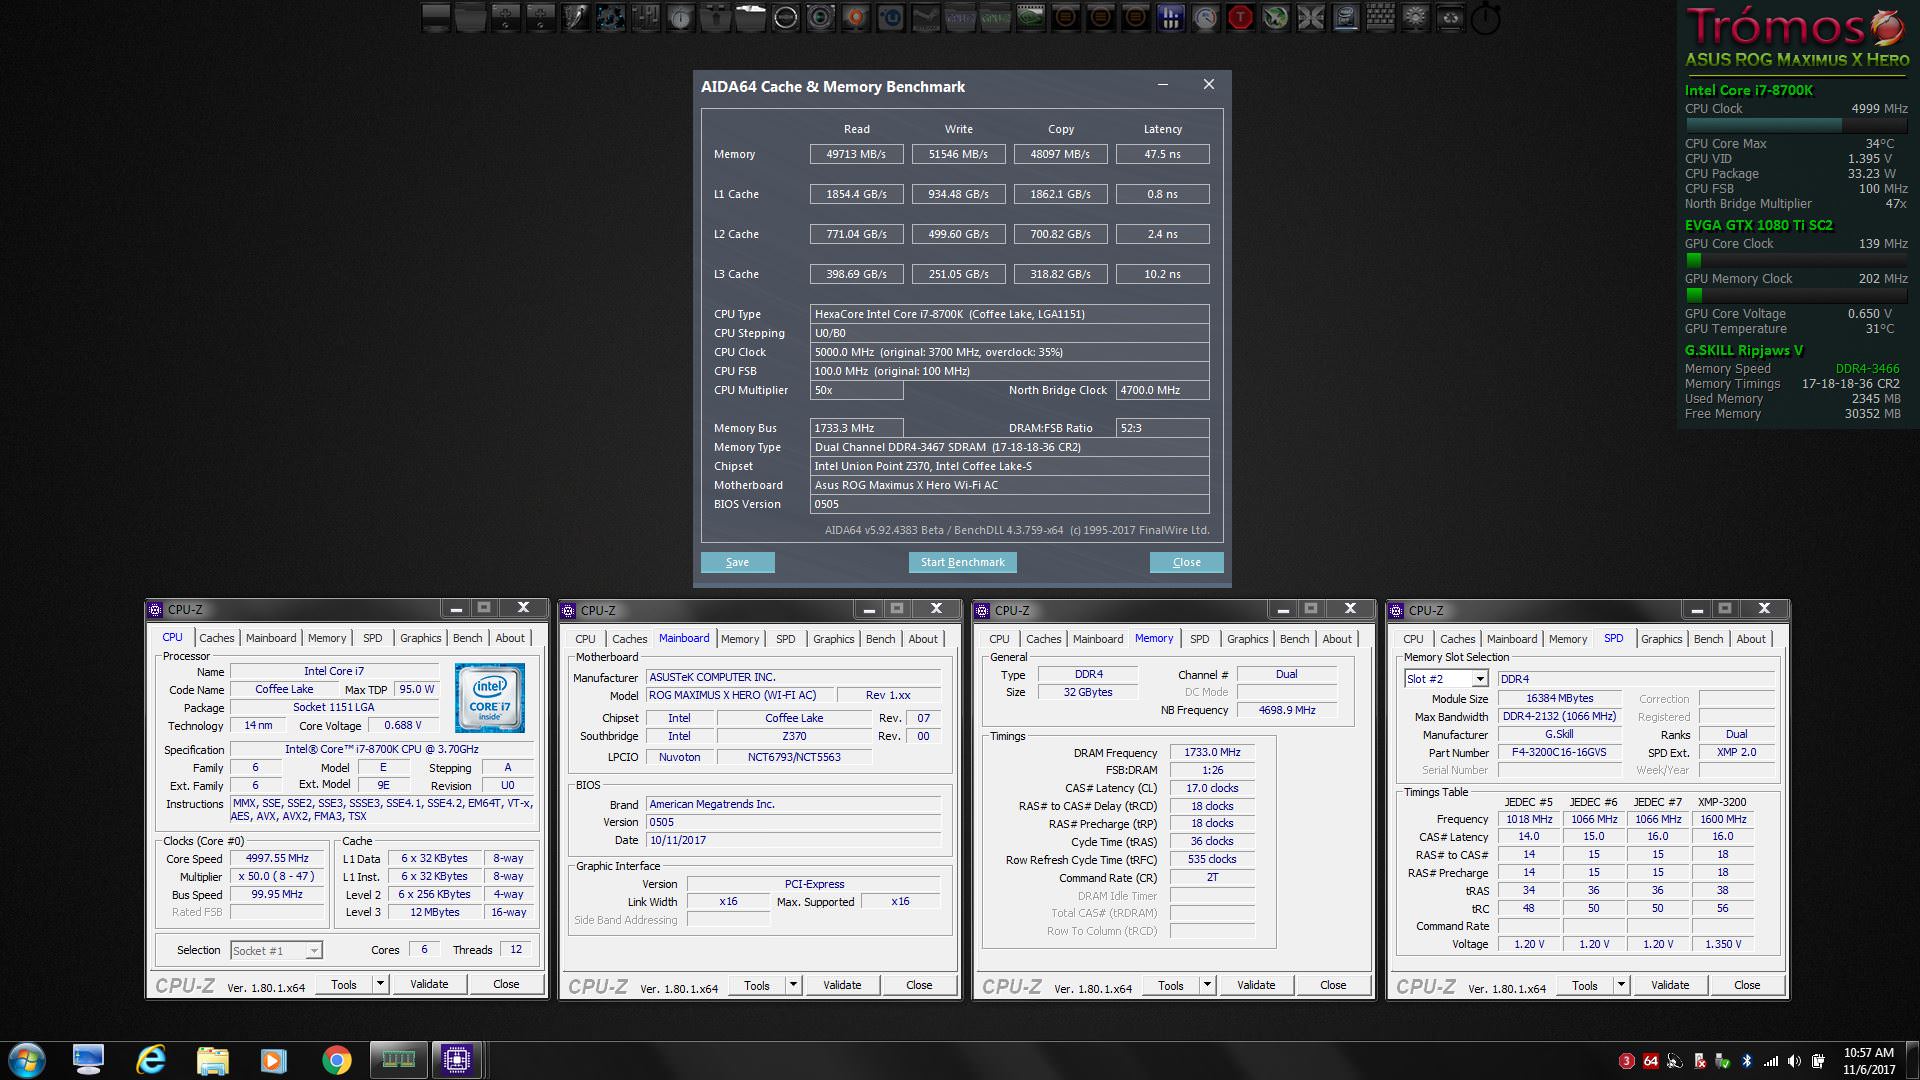Switch to AIDA64 memory chip taskbar icon
Viewport: 1920px width, 1080px height.
[398, 1059]
